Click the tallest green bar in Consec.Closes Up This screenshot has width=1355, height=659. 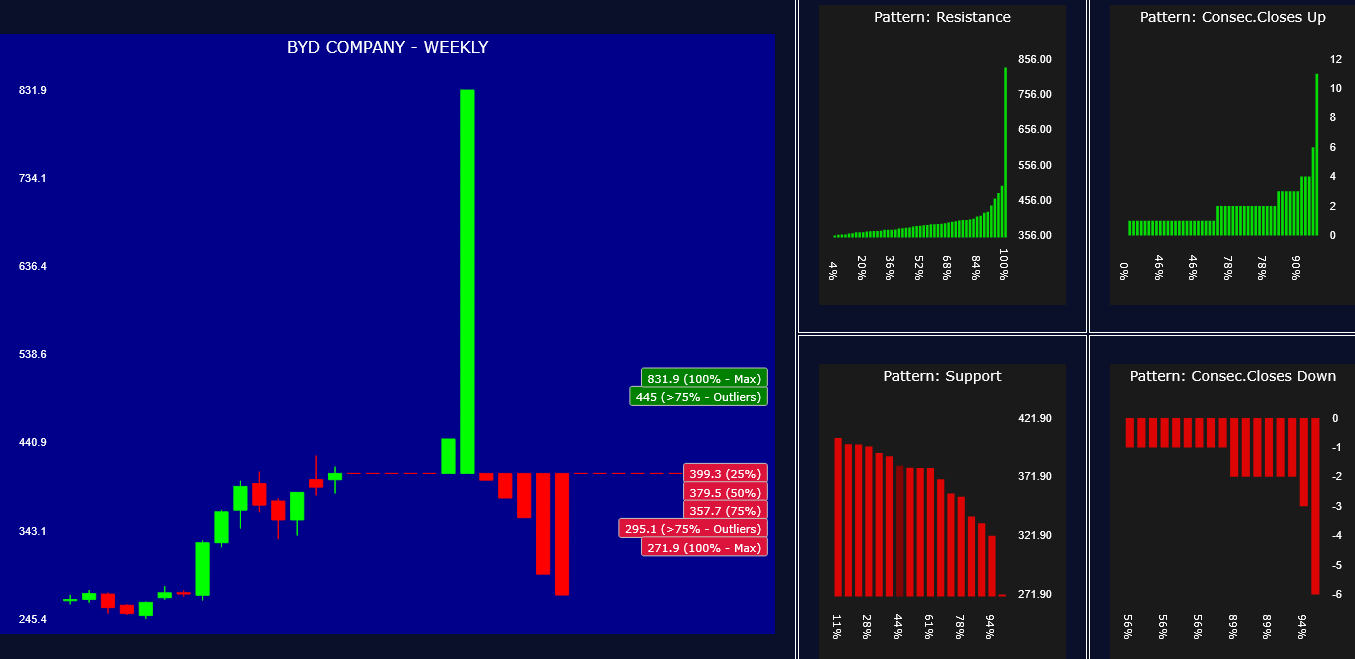(x=1317, y=155)
